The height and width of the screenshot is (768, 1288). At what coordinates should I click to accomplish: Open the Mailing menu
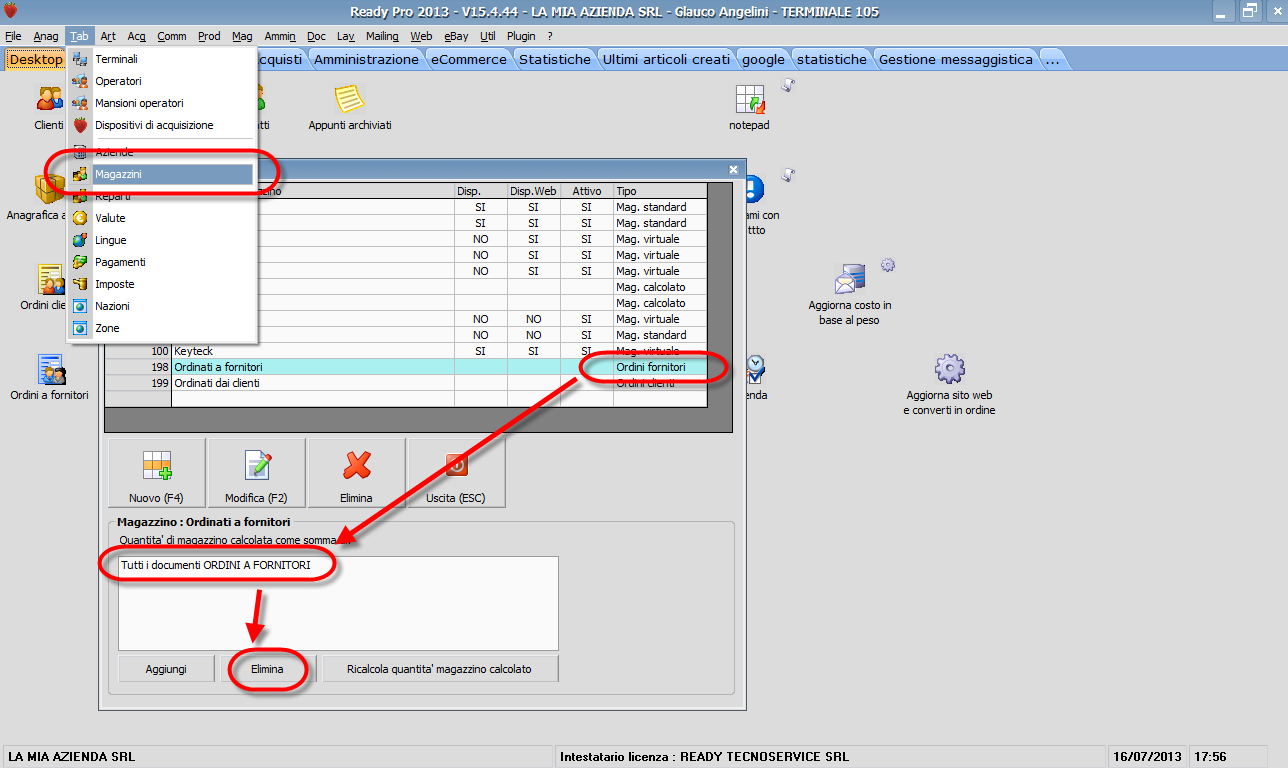(x=382, y=36)
